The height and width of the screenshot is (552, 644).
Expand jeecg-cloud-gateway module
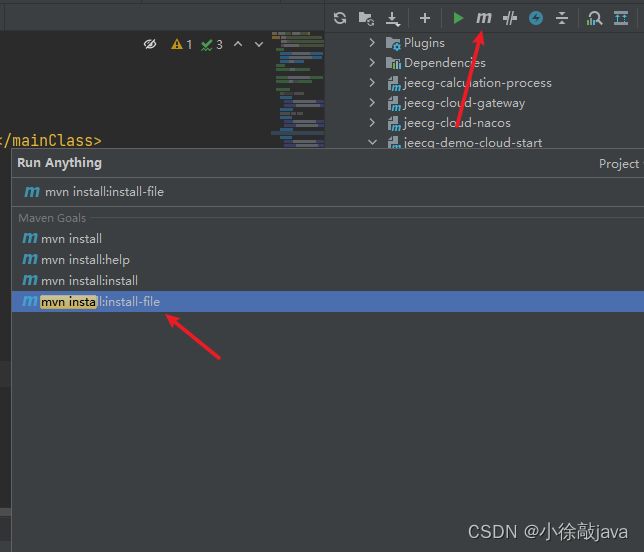click(x=372, y=102)
